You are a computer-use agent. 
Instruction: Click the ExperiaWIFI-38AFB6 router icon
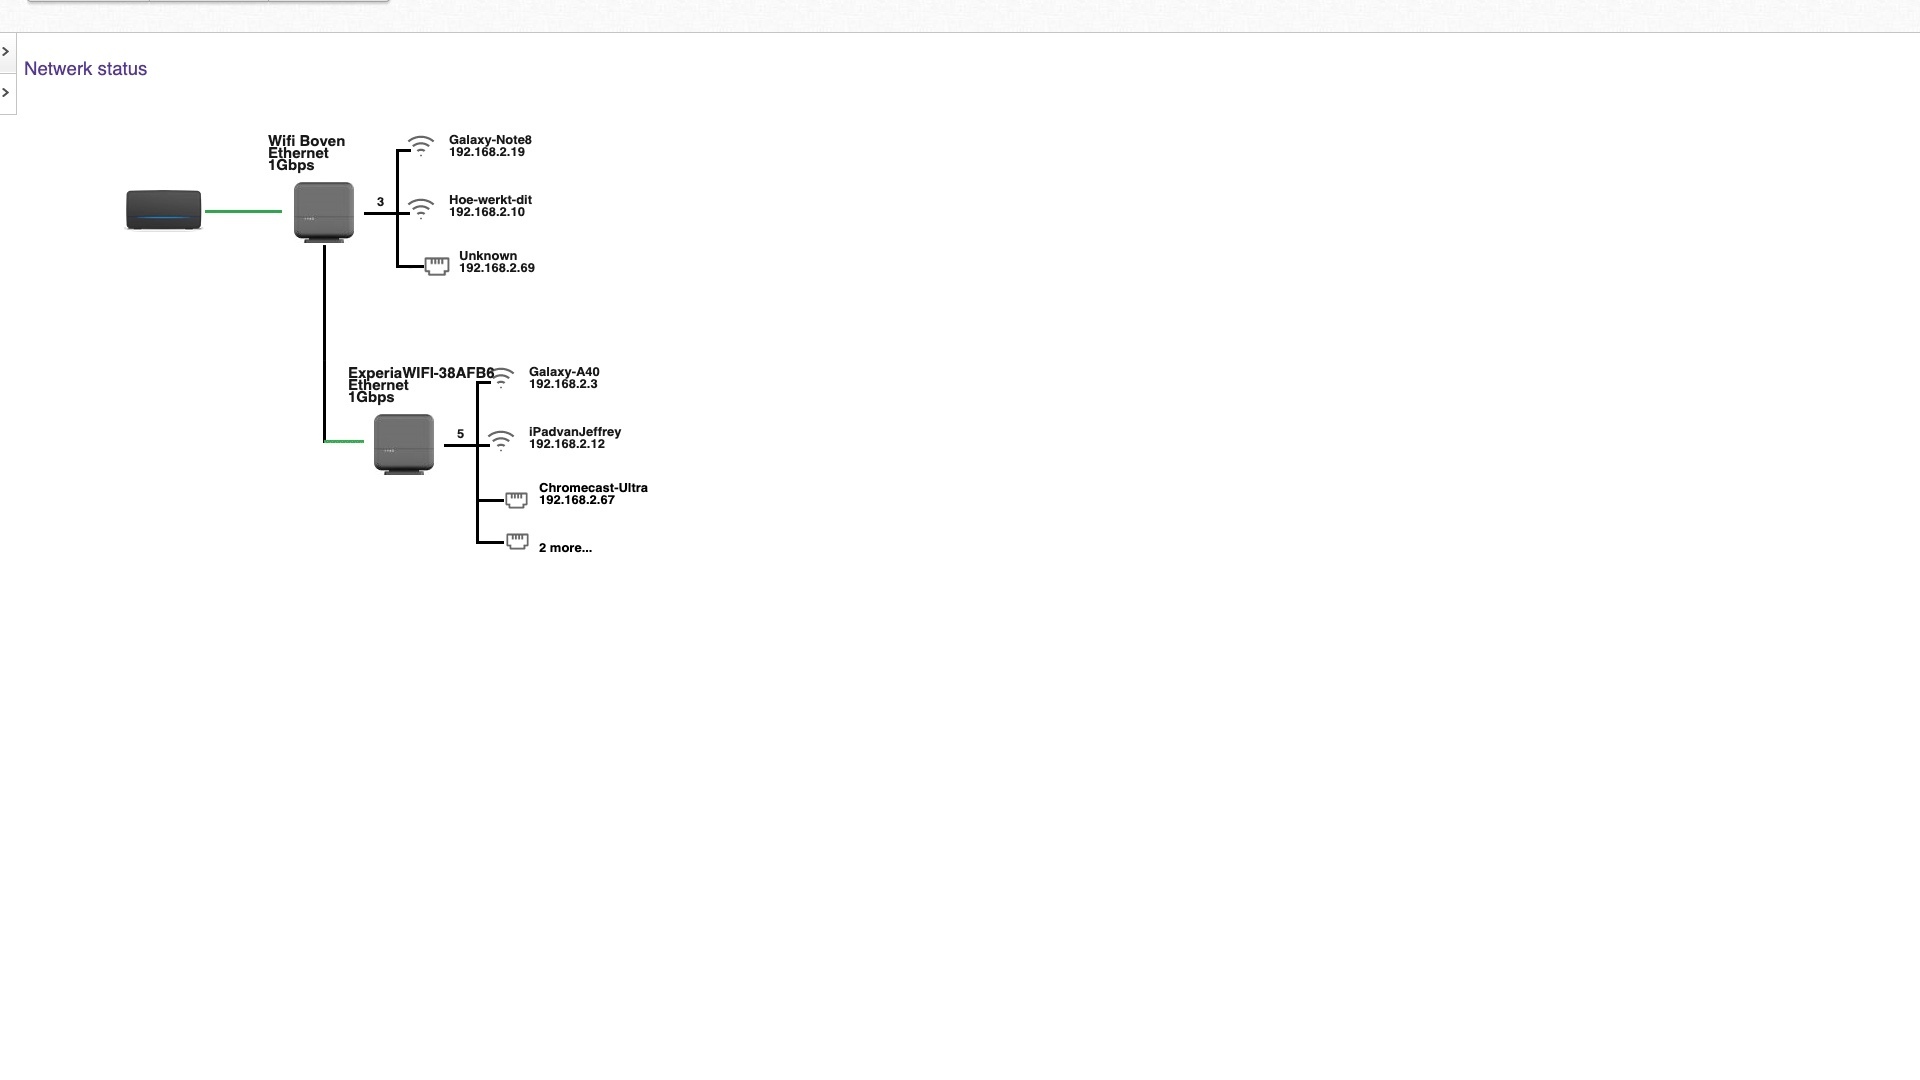coord(404,442)
